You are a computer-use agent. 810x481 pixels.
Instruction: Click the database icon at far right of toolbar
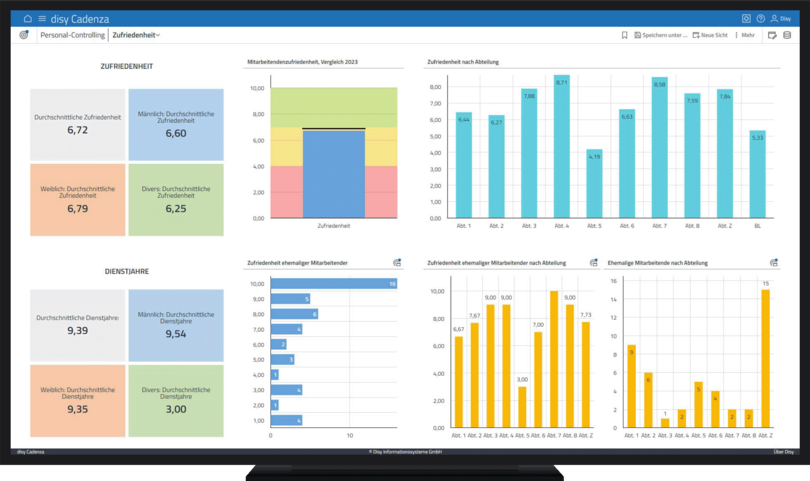click(787, 35)
